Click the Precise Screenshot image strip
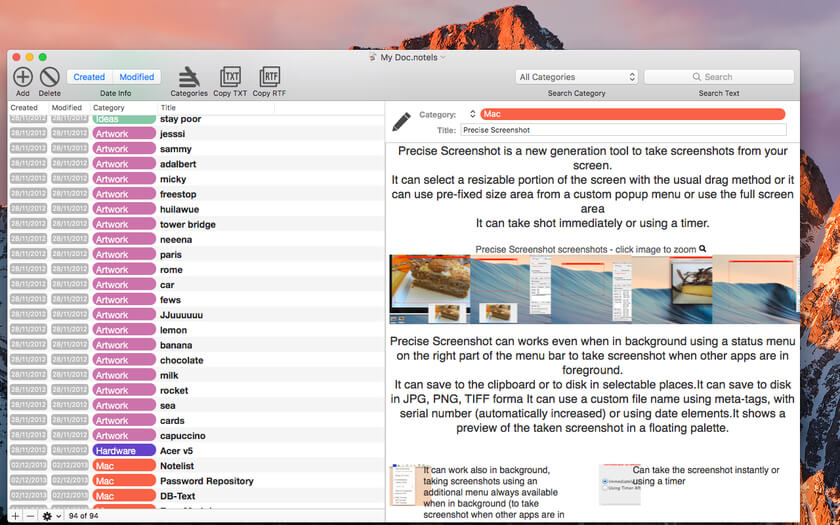Screen dimensions: 840x525 point(595,289)
